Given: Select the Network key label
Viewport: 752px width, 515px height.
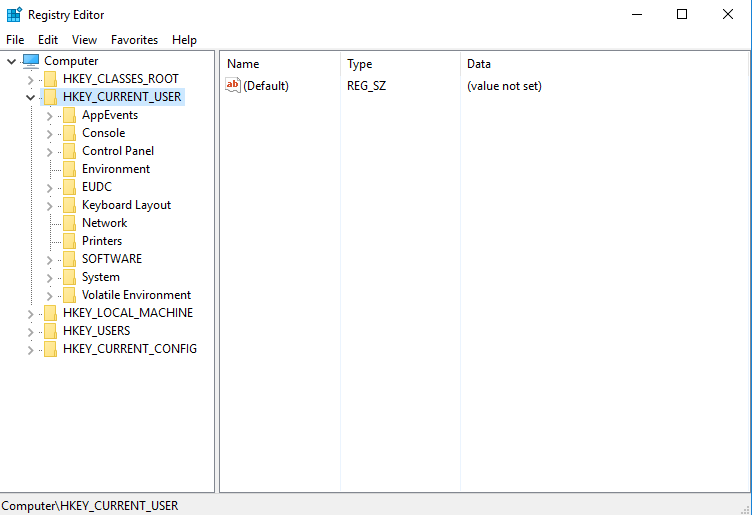Looking at the screenshot, I should click(105, 223).
